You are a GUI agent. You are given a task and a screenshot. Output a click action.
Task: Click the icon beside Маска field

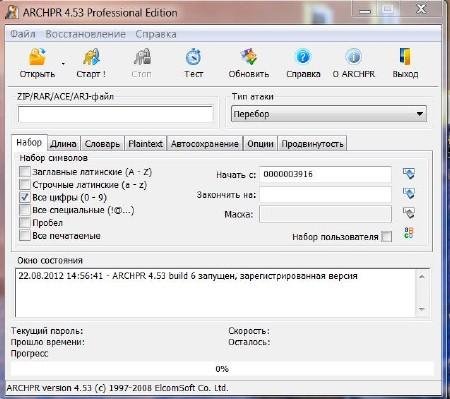409,213
